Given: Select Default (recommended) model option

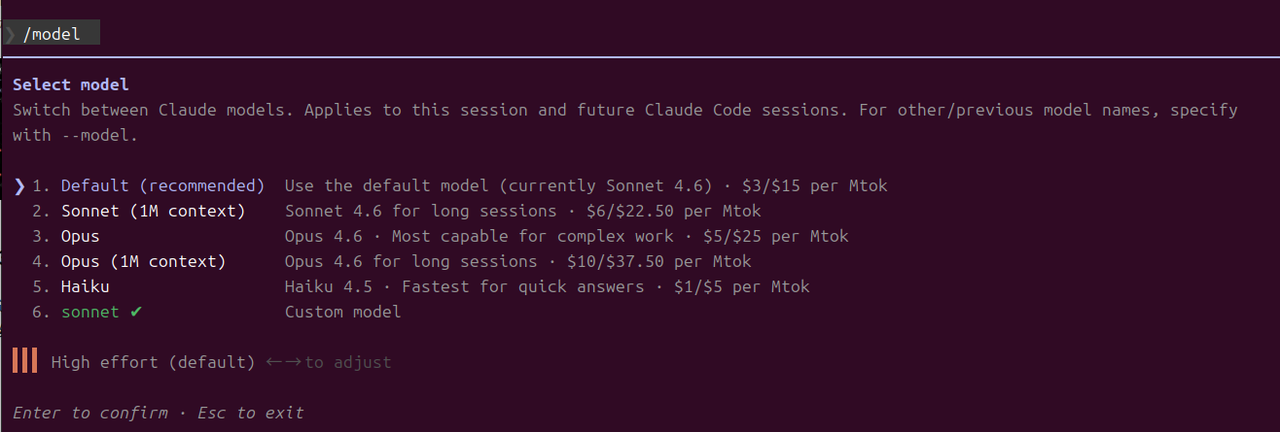Looking at the screenshot, I should tap(162, 186).
